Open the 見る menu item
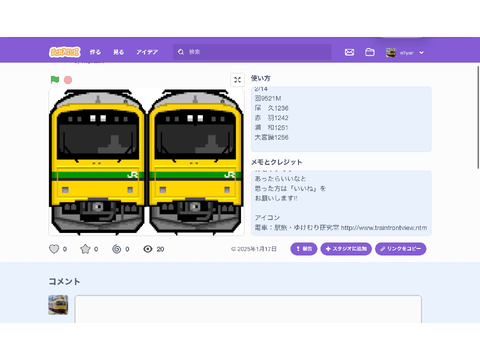This screenshot has height=360, width=480. tap(118, 52)
